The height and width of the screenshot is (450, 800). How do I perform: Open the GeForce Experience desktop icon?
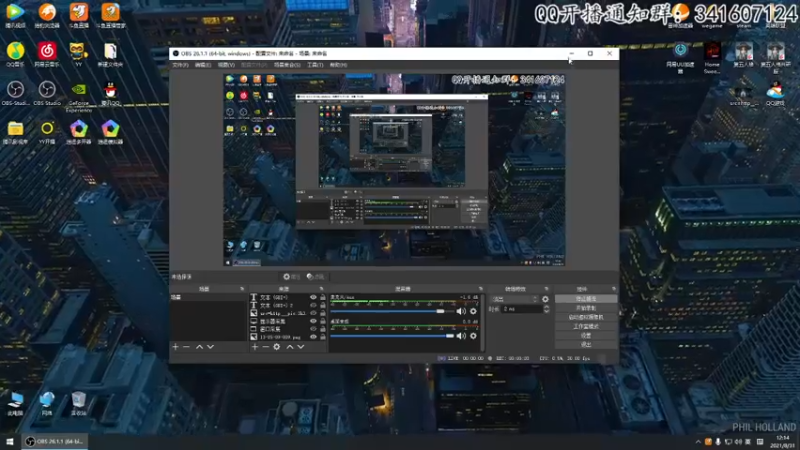[x=79, y=97]
